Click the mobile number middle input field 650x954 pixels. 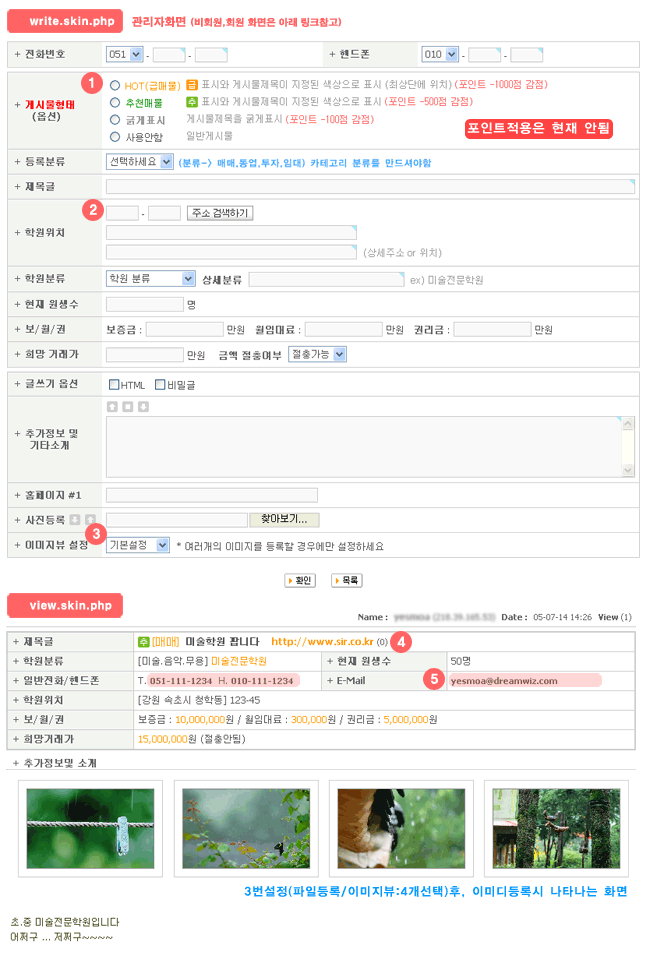(x=484, y=55)
